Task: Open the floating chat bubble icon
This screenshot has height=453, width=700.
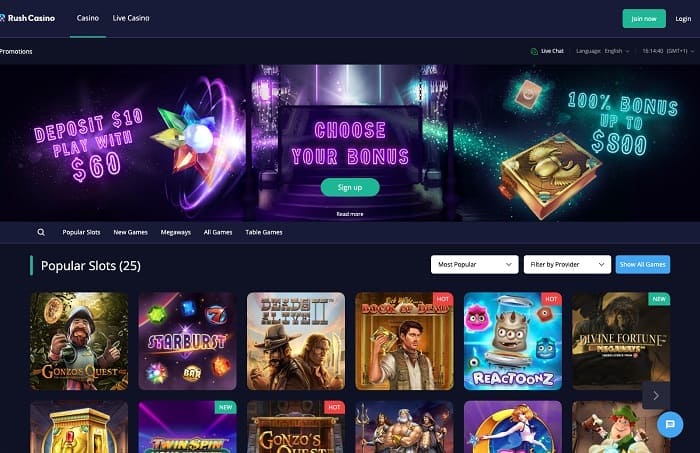Action: pyautogui.click(x=670, y=424)
